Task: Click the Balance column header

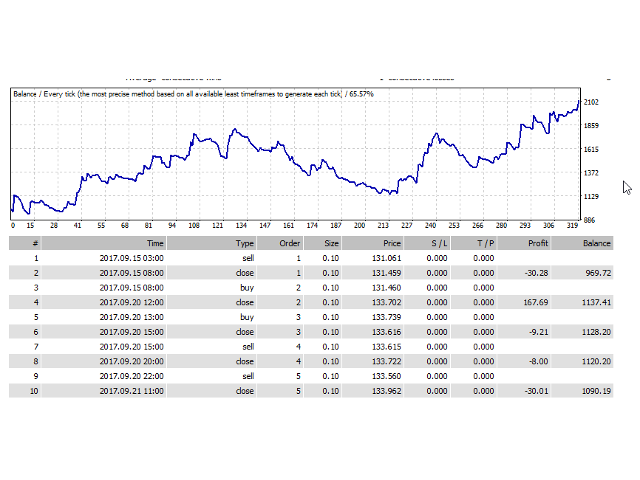Action: coord(582,243)
